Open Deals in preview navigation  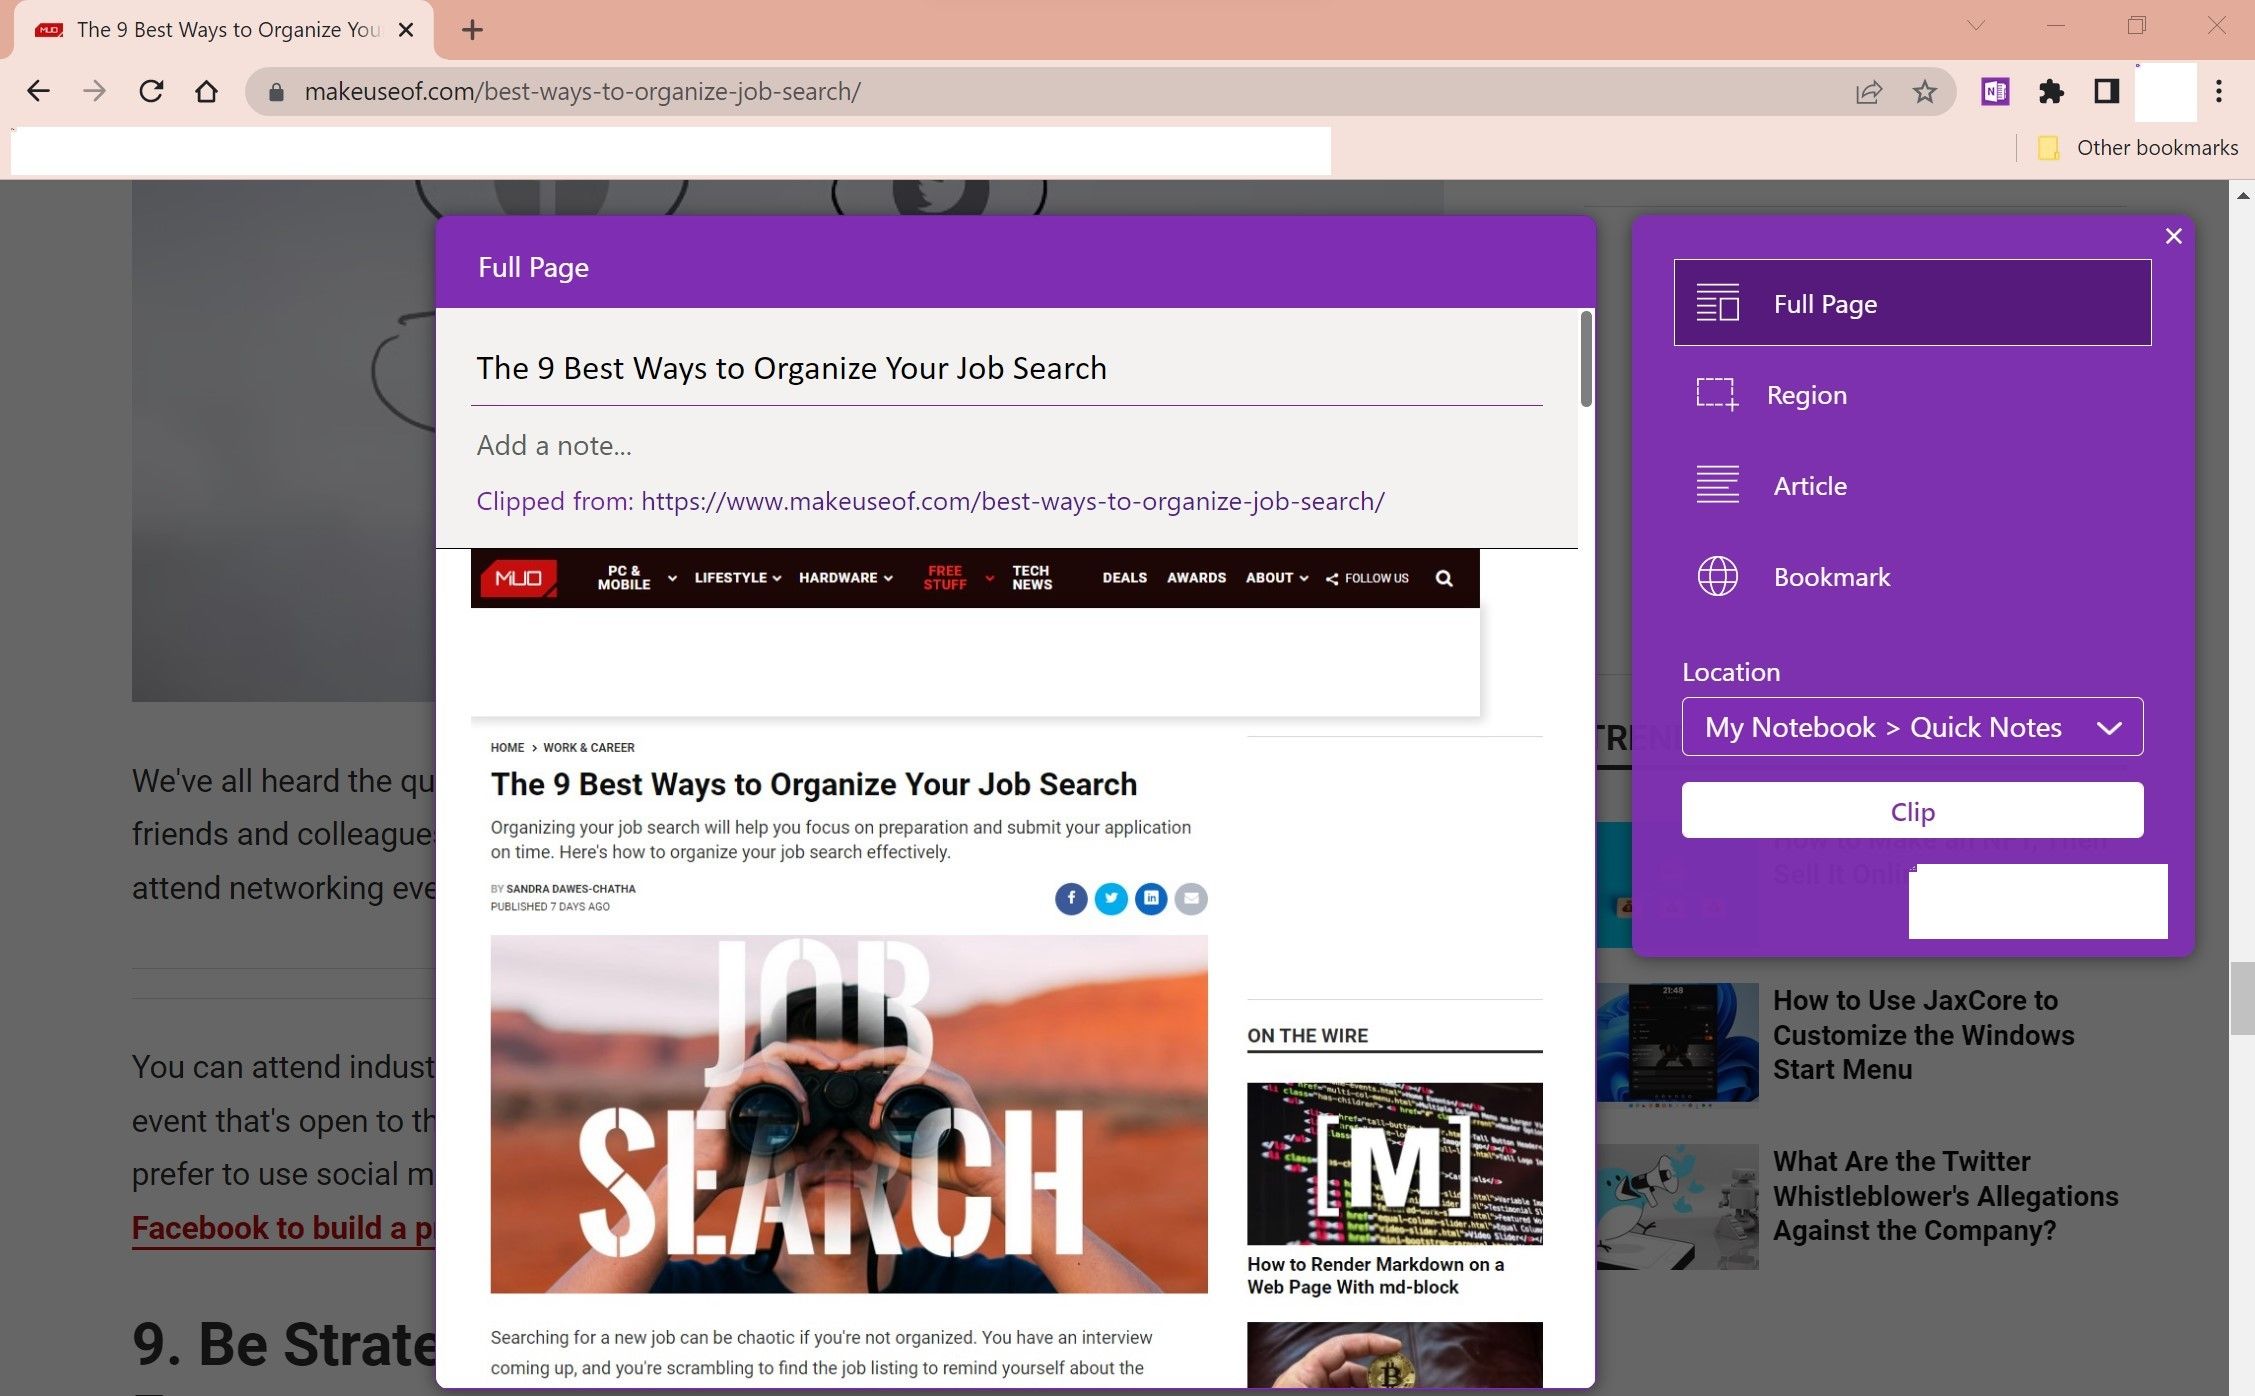(1124, 578)
